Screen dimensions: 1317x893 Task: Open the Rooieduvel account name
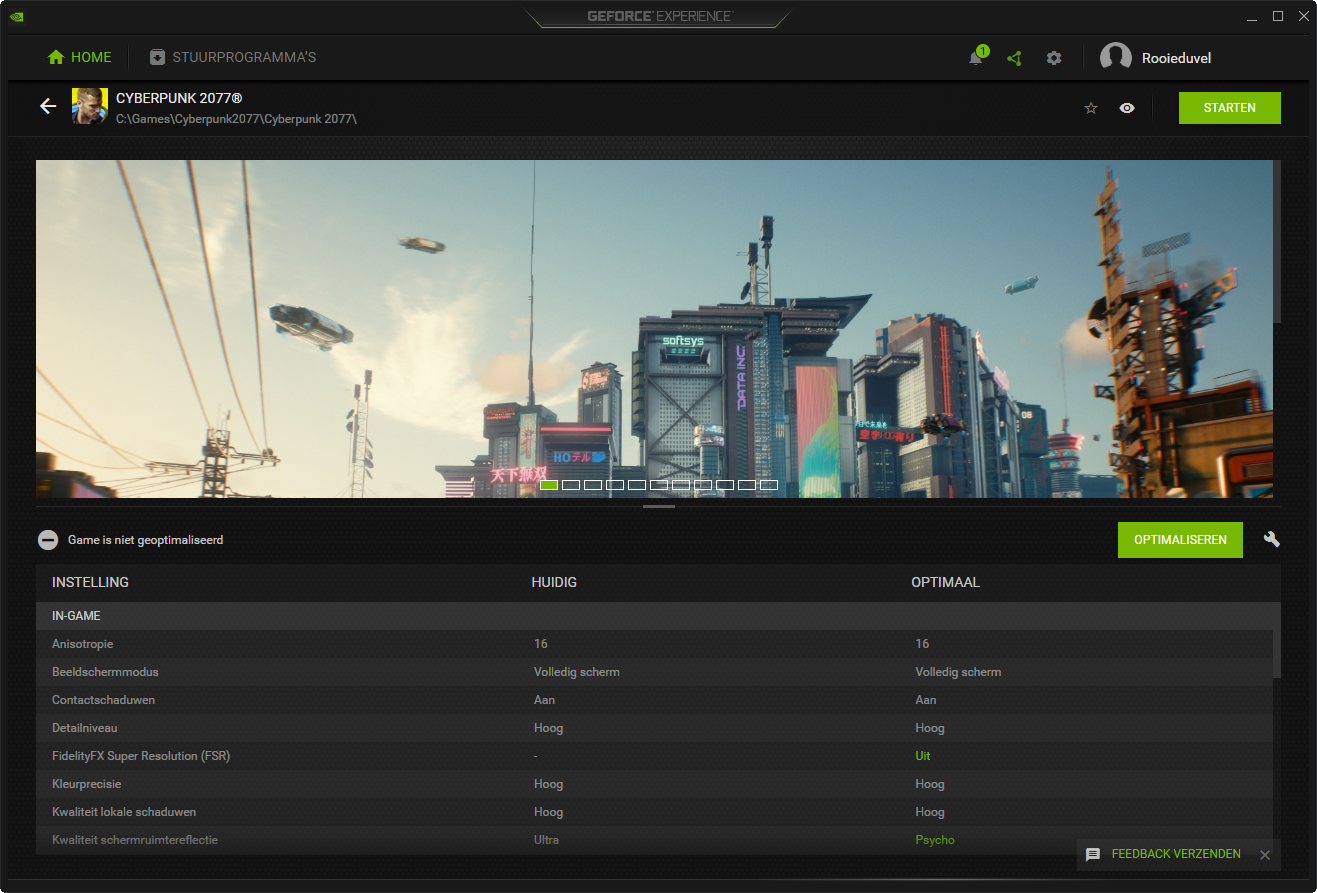(1176, 58)
